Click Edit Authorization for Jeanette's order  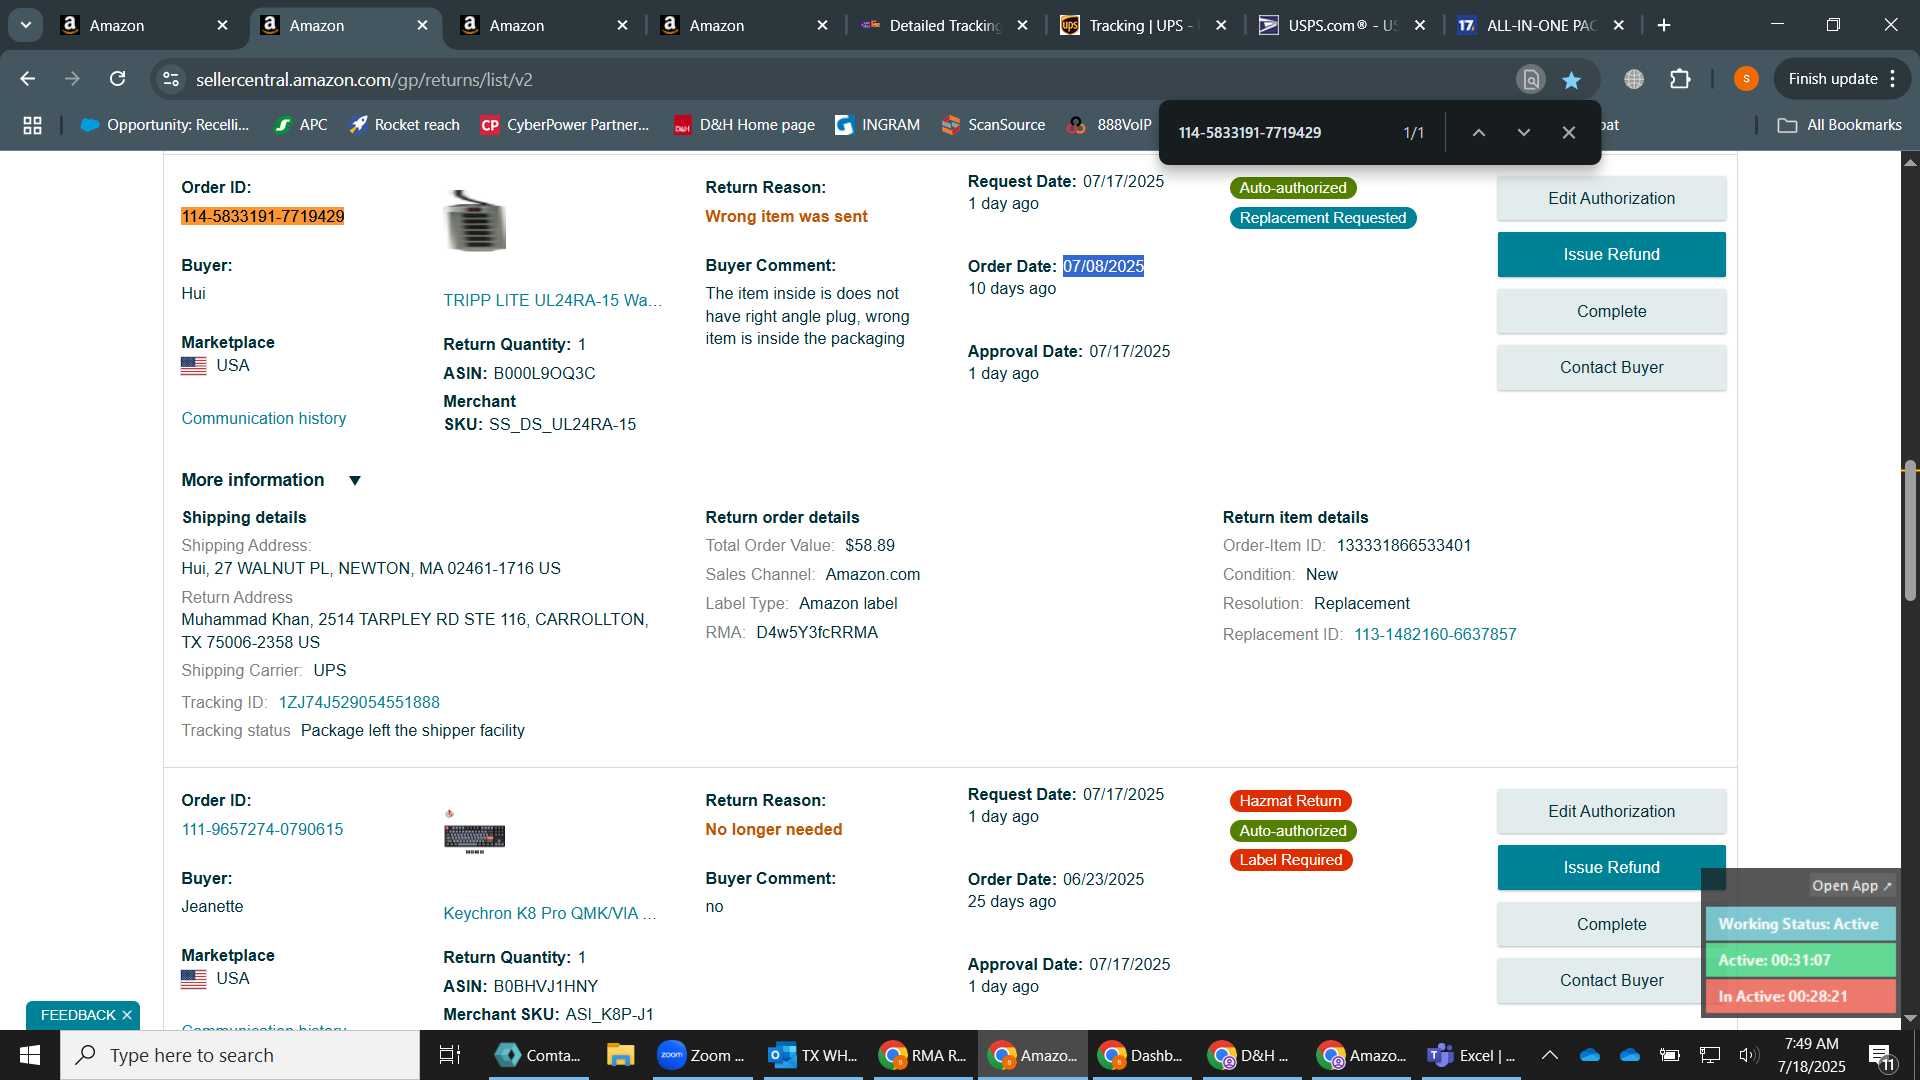(x=1611, y=811)
